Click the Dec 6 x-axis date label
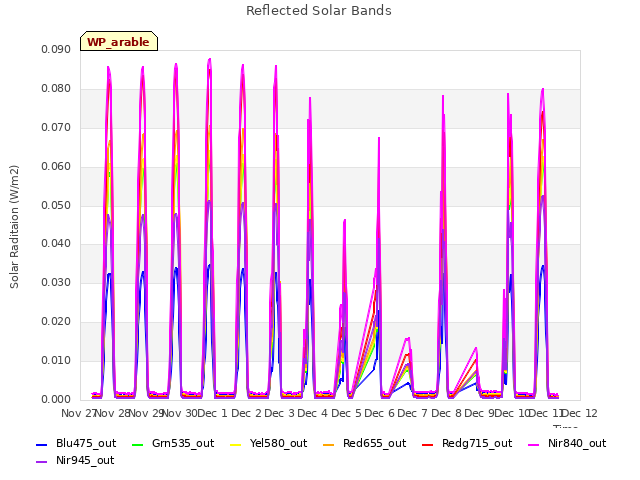The width and height of the screenshot is (640, 480). click(380, 413)
